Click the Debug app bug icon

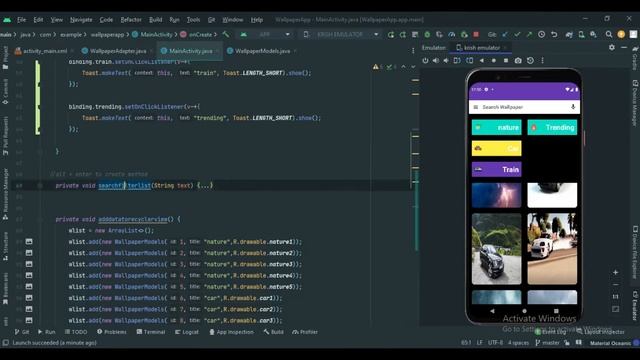pos(427,35)
